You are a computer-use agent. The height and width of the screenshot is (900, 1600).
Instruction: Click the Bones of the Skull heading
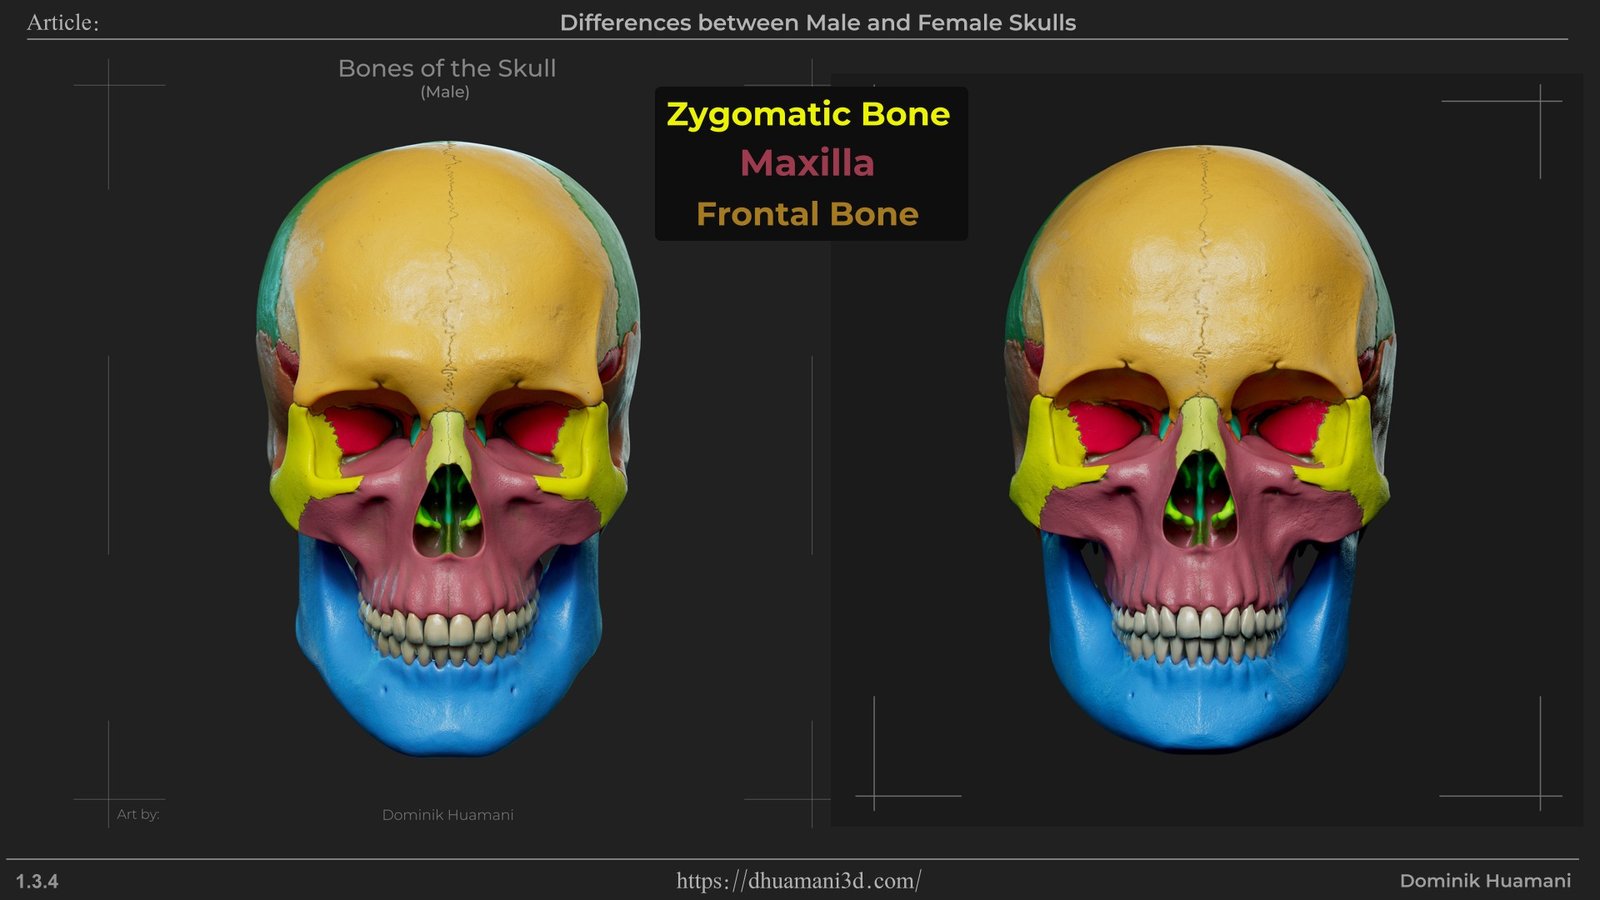(446, 68)
